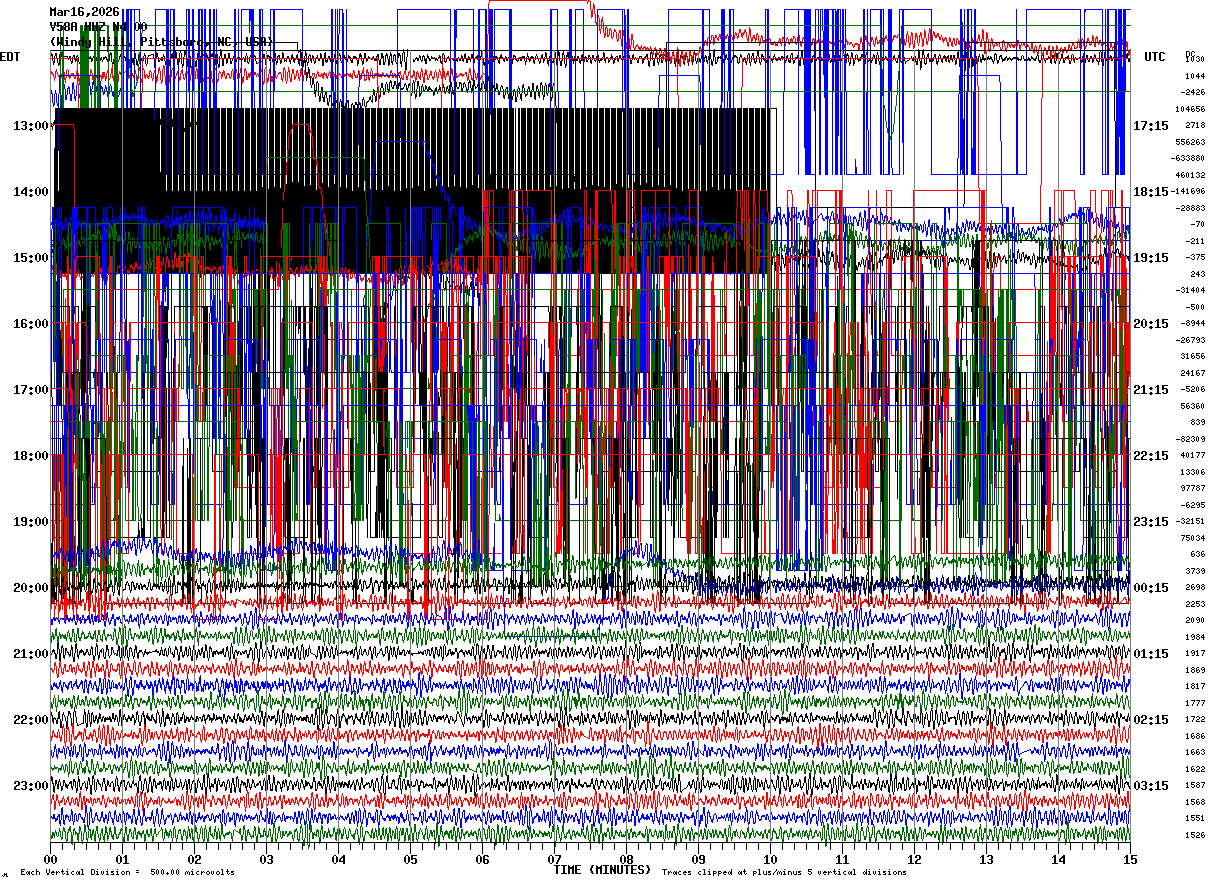This screenshot has width=1210, height=886.
Task: Click the EDT axis heading
Action: [x=10, y=56]
